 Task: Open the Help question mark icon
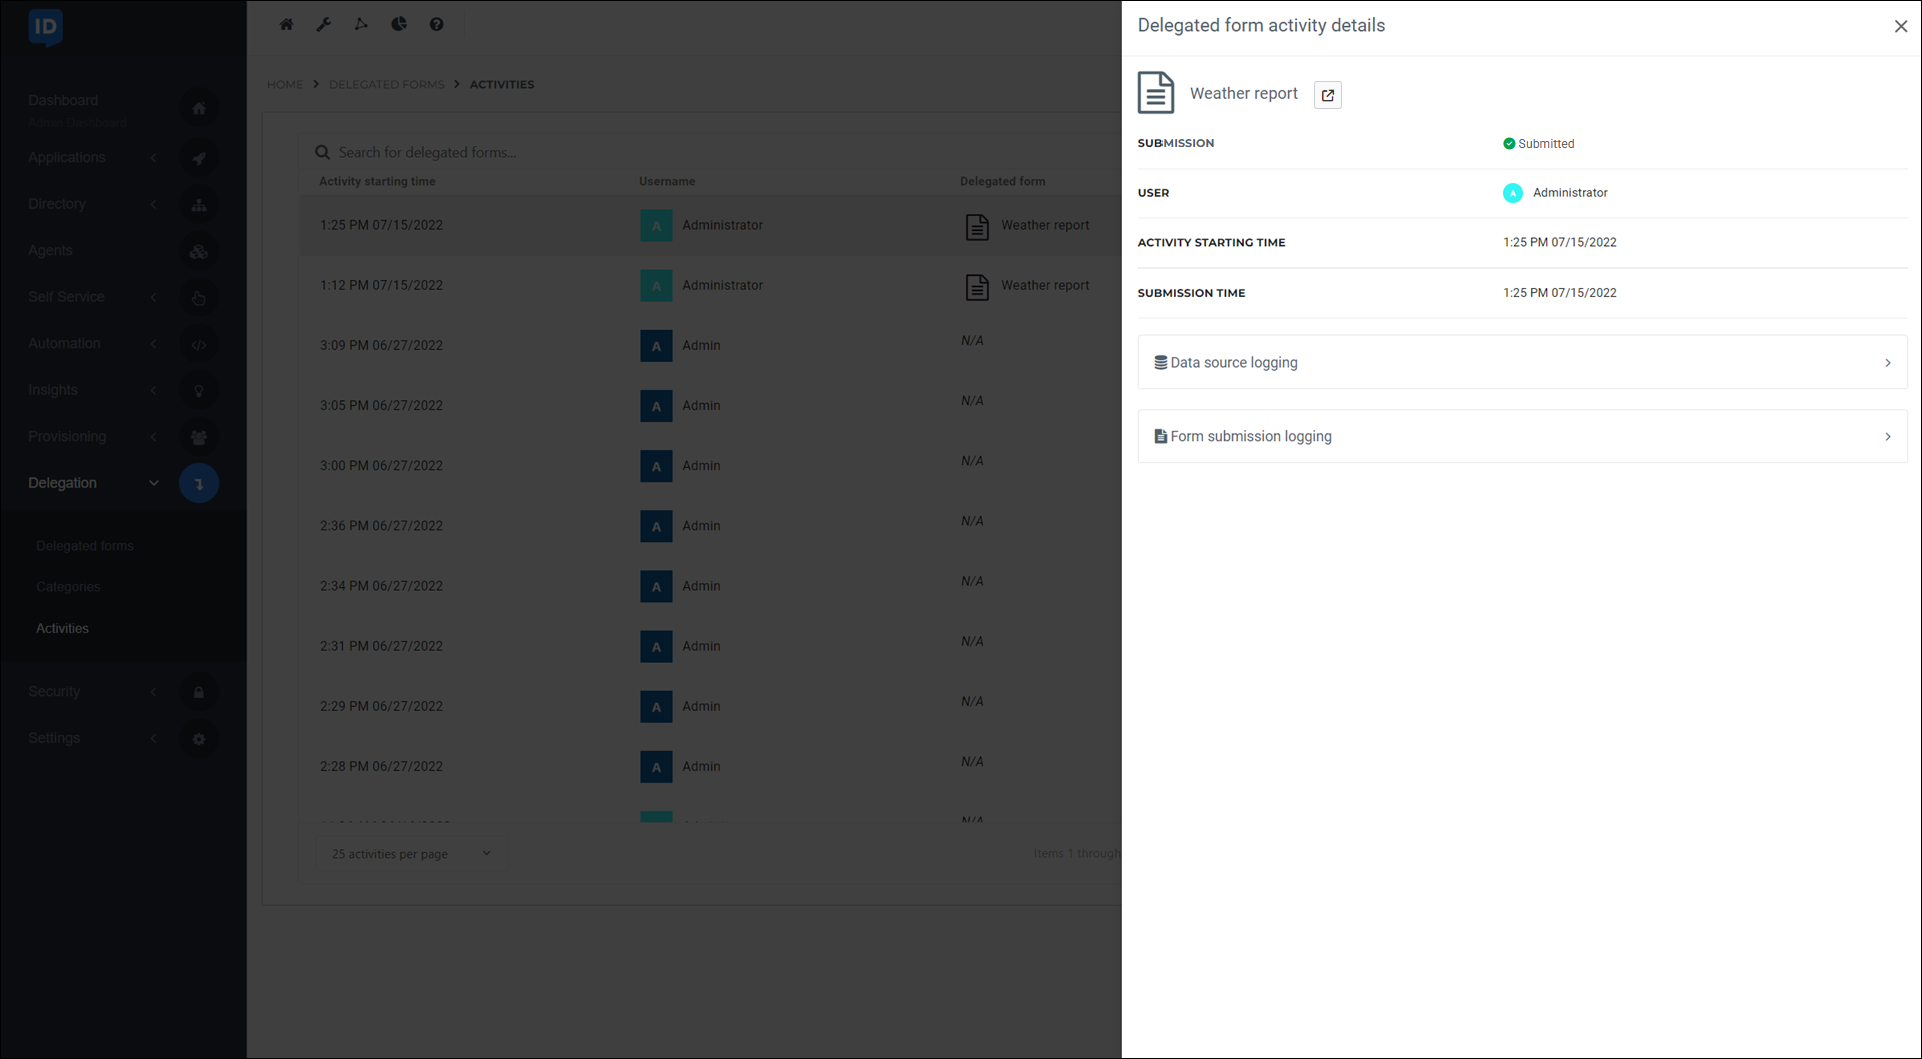pos(436,23)
